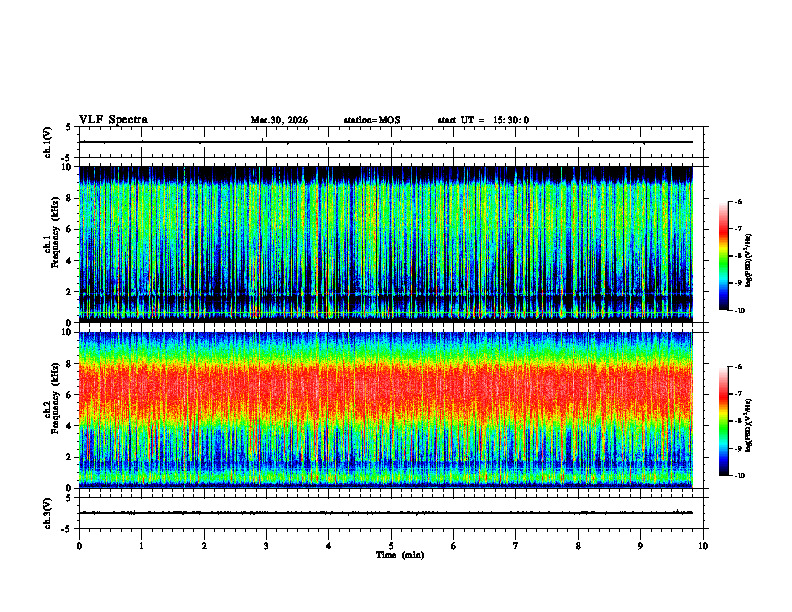Click time axis tick label "4"

(x=328, y=546)
